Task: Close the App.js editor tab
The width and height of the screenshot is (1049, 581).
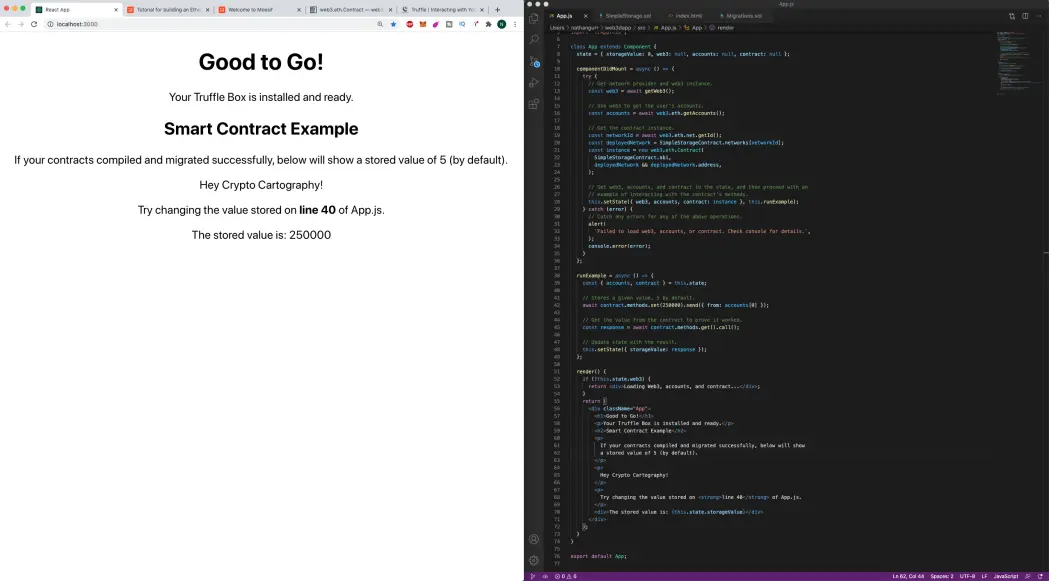Action: tap(585, 15)
